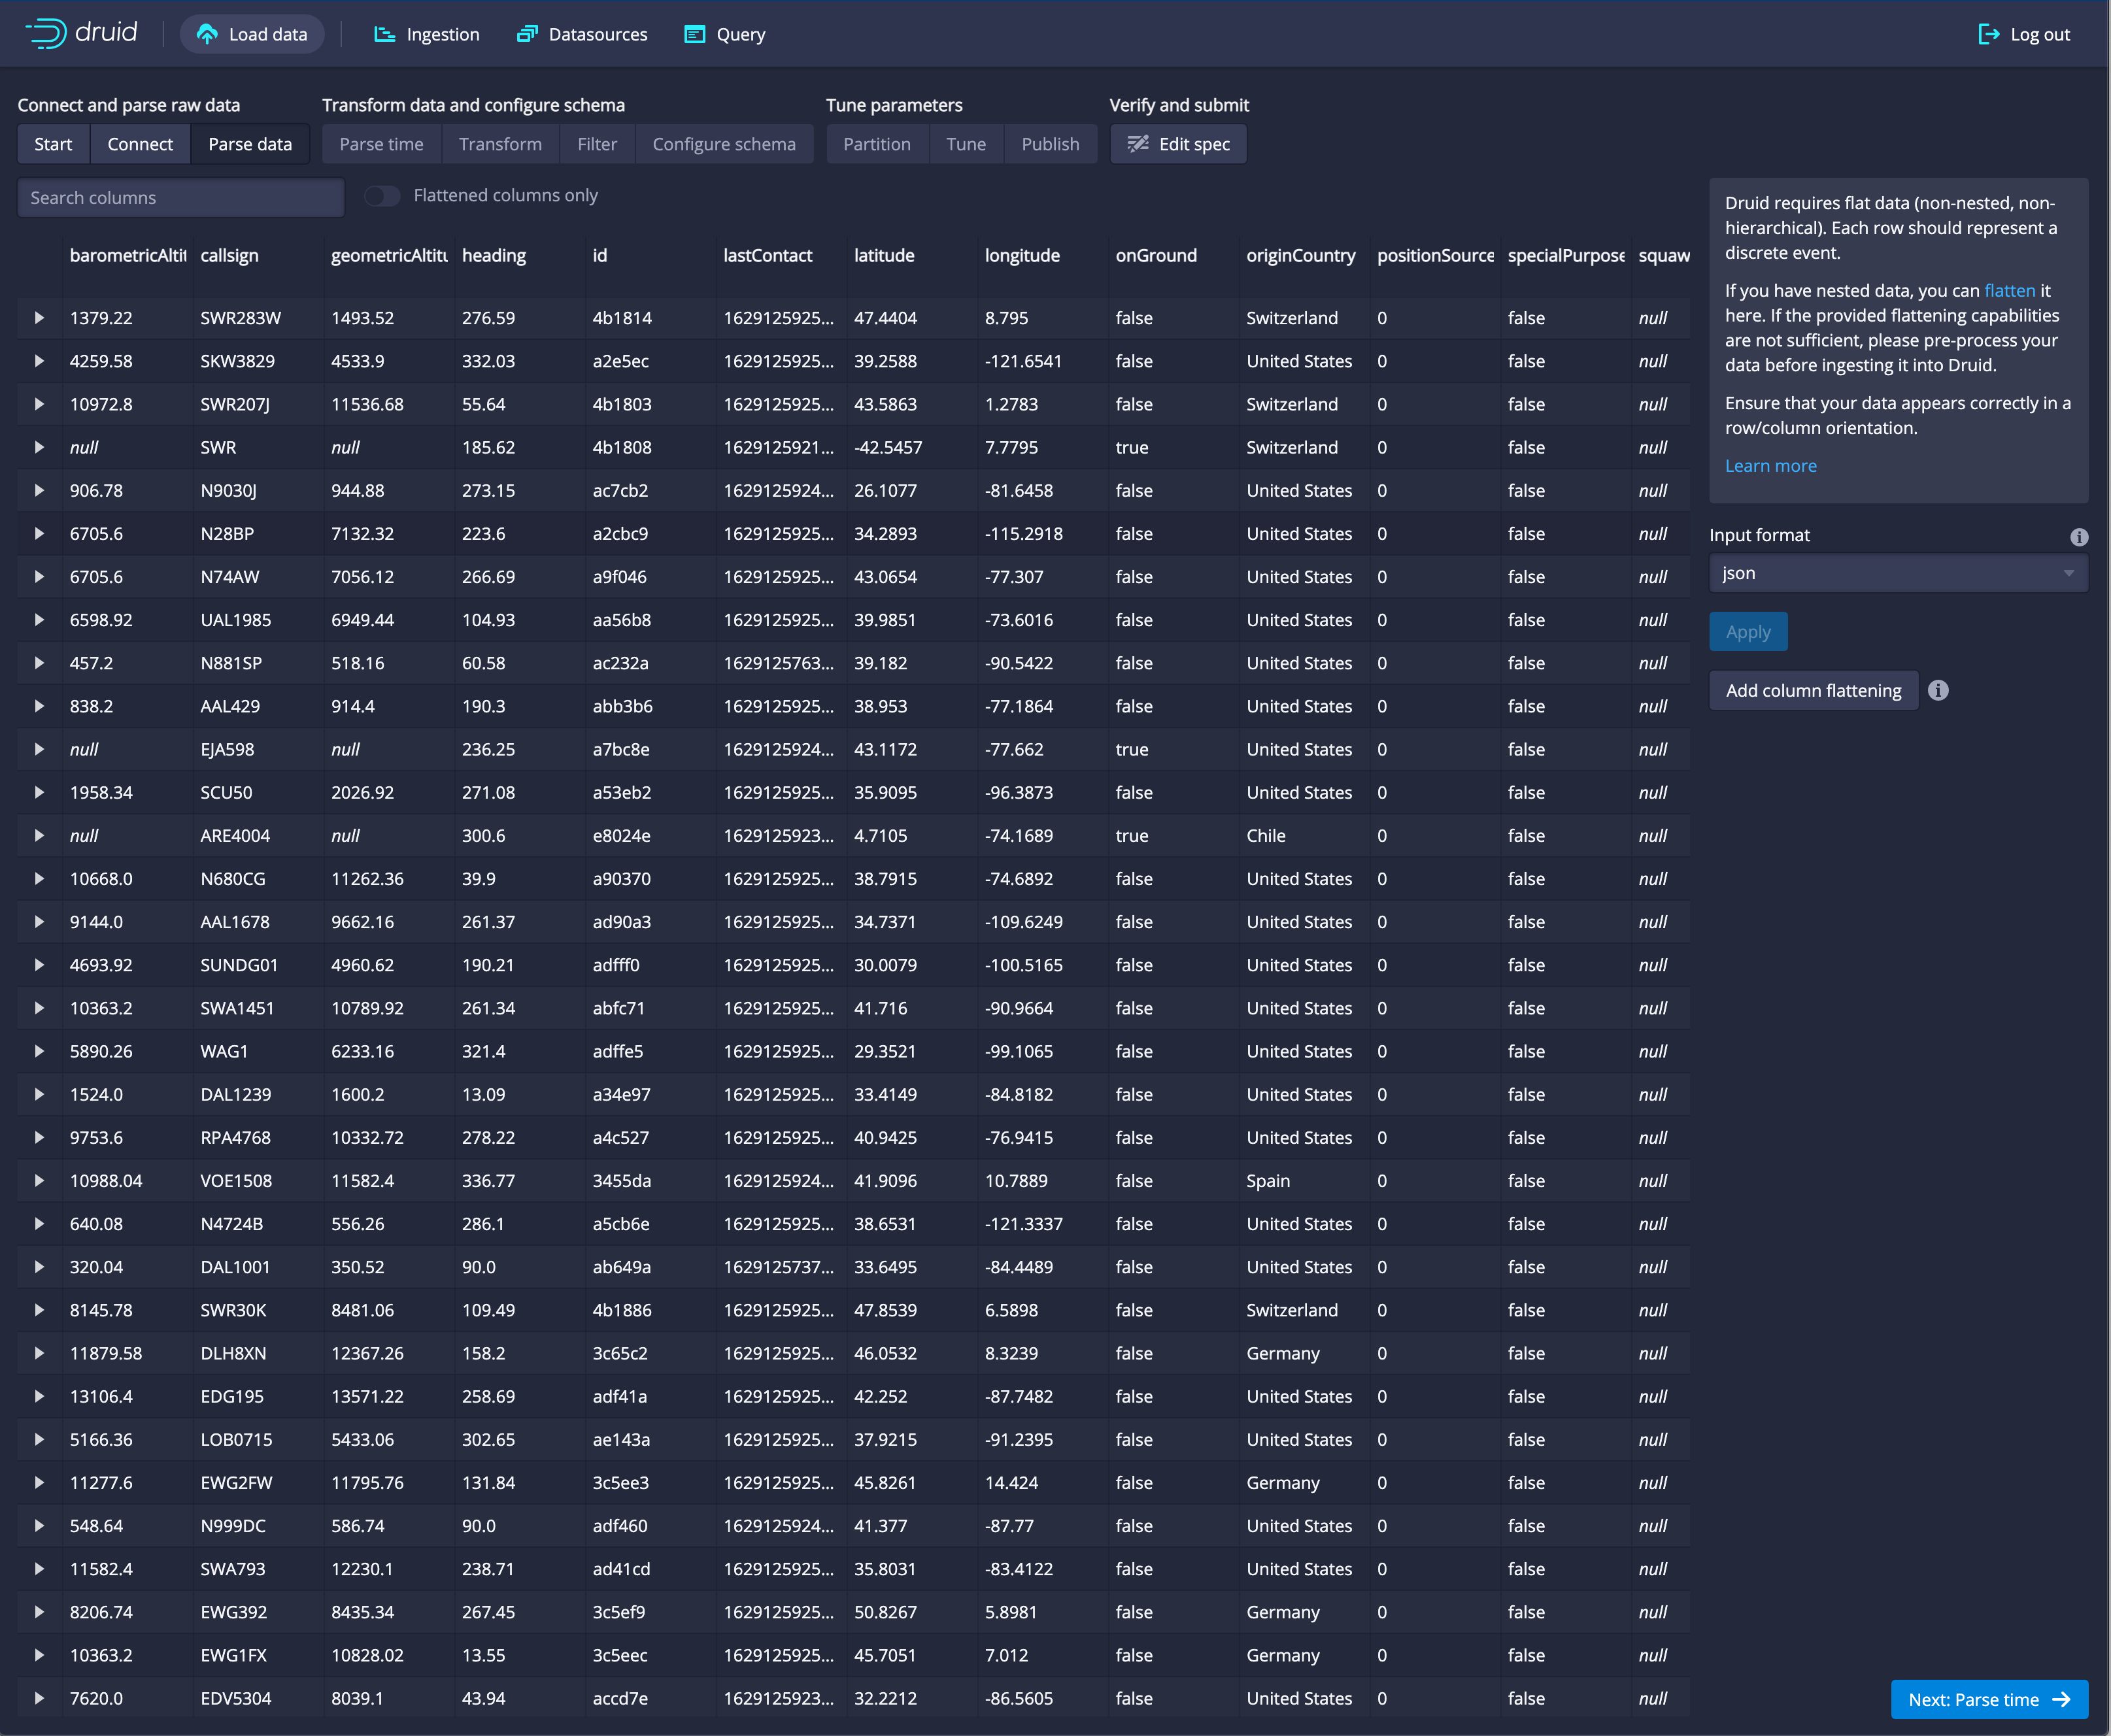Click the heading value 332.03
The width and height of the screenshot is (2111, 1736).
click(488, 361)
